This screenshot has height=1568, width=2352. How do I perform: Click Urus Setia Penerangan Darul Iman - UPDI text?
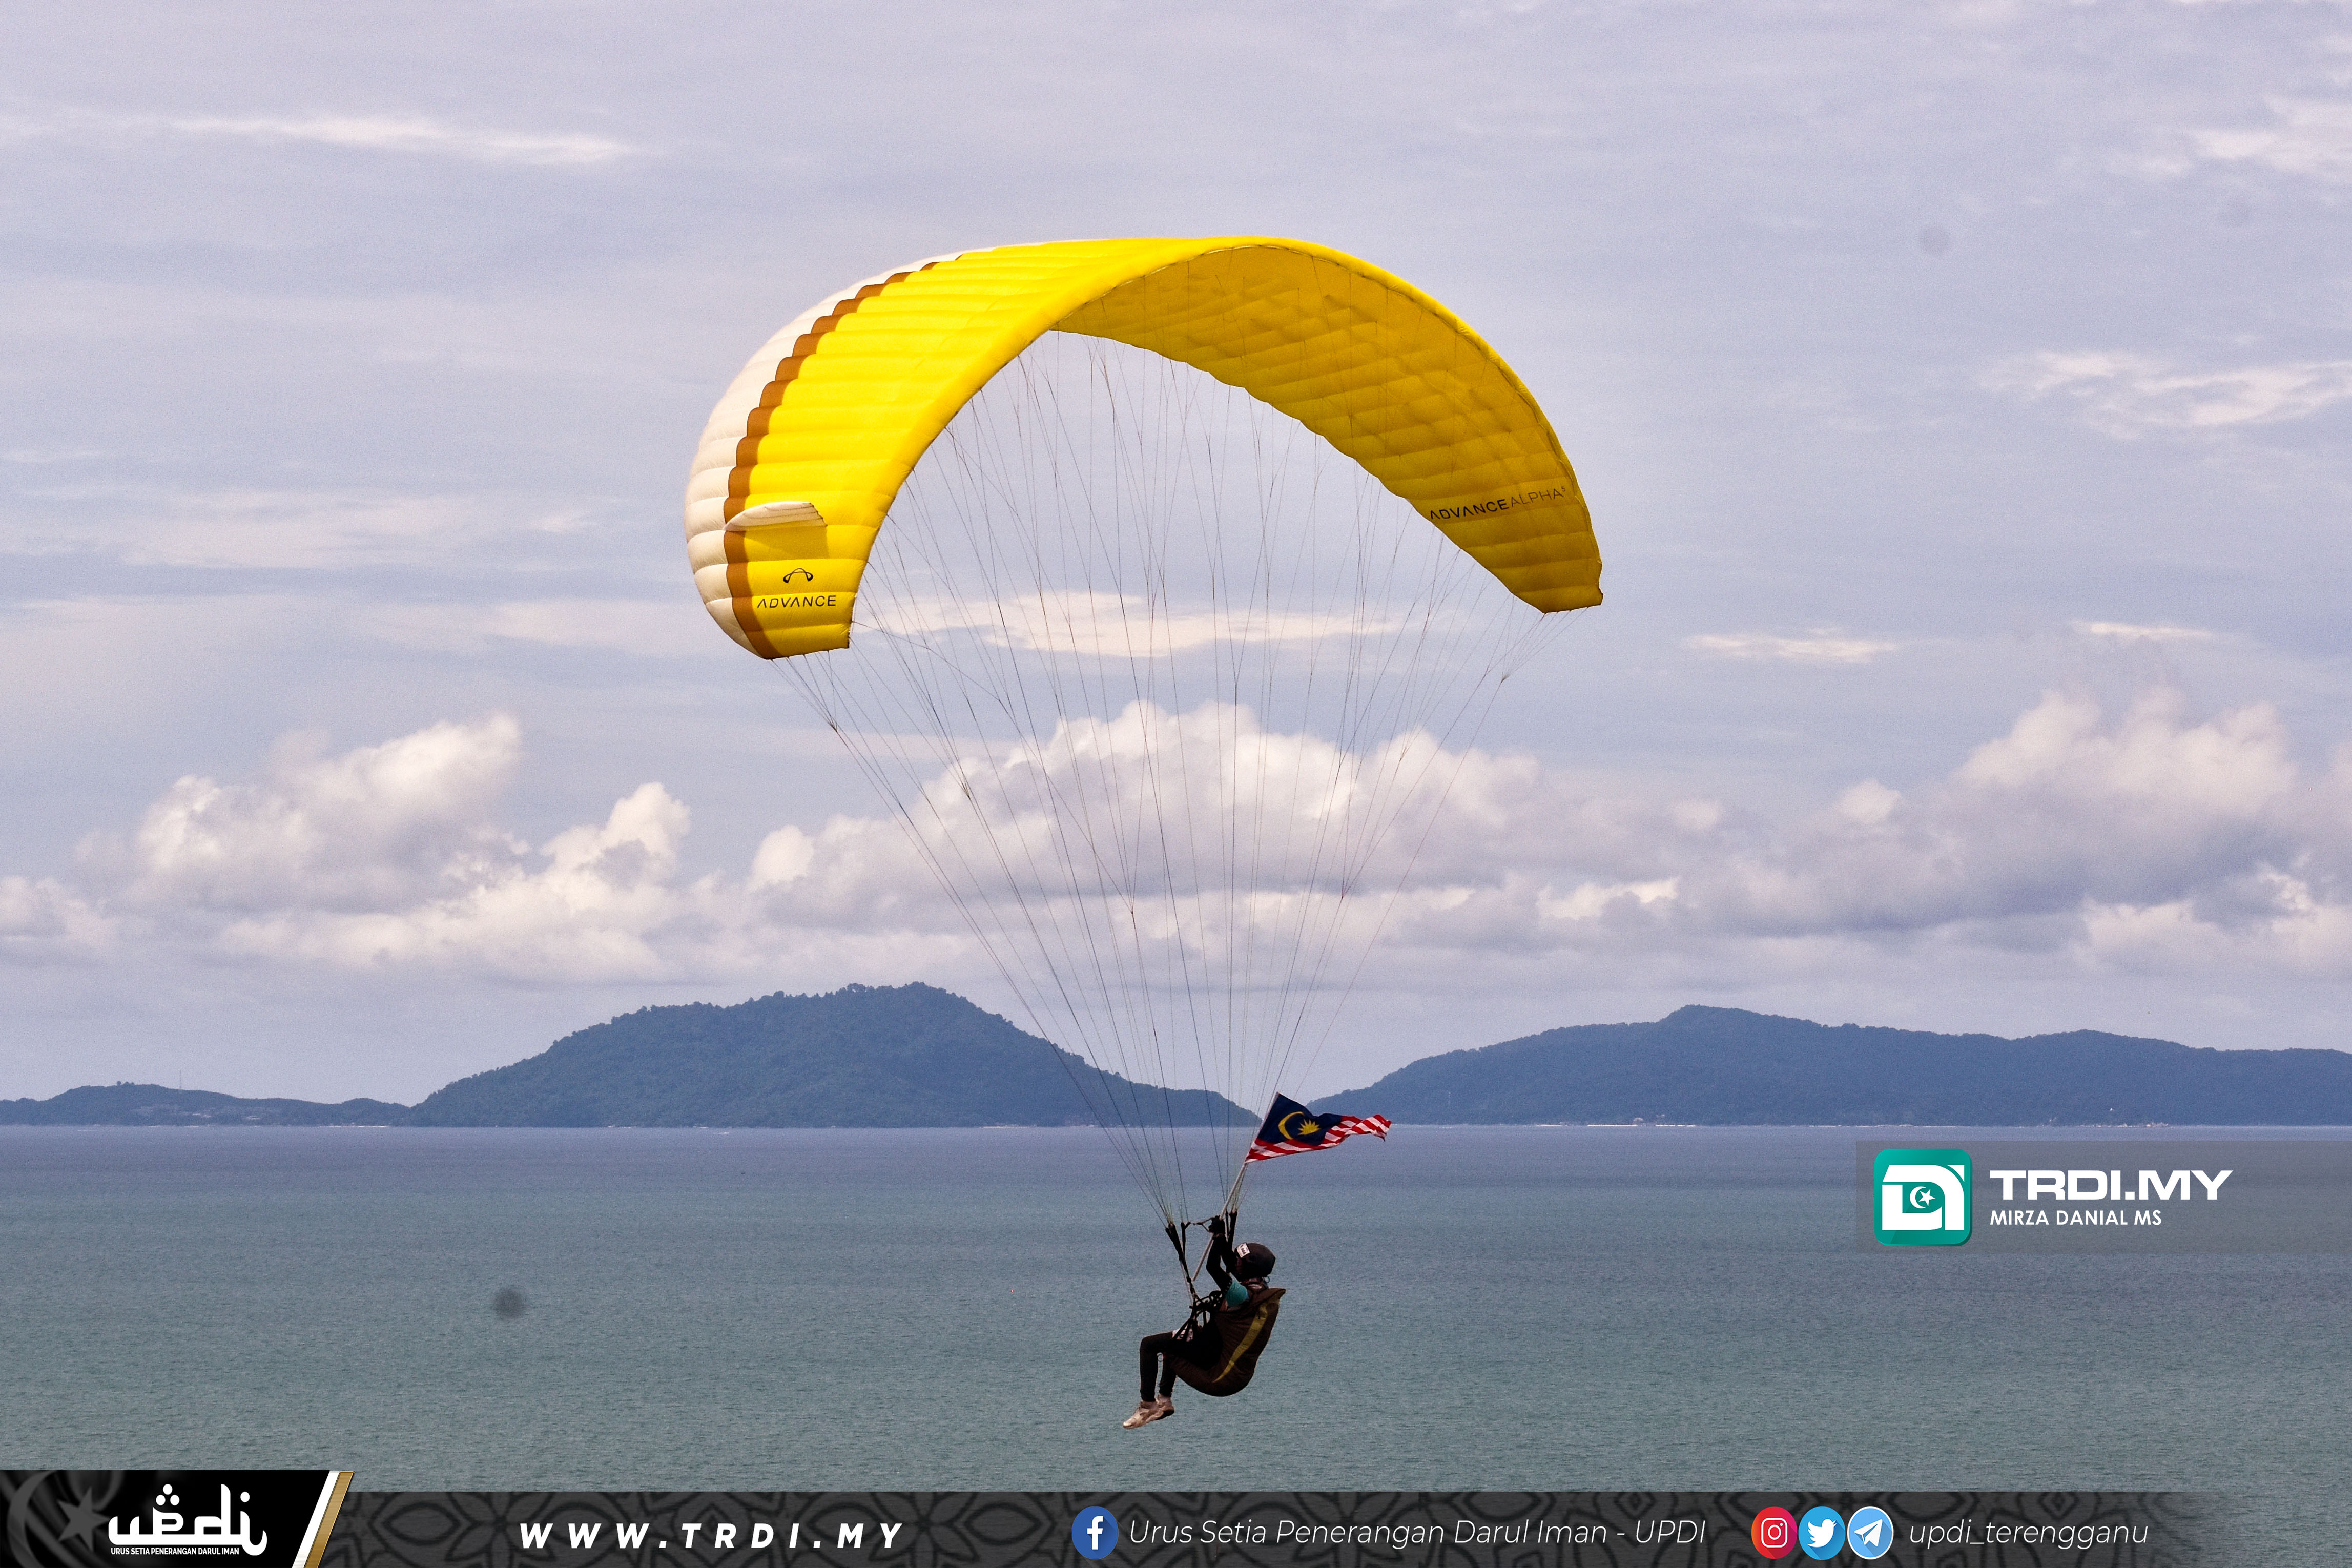1416,1532
